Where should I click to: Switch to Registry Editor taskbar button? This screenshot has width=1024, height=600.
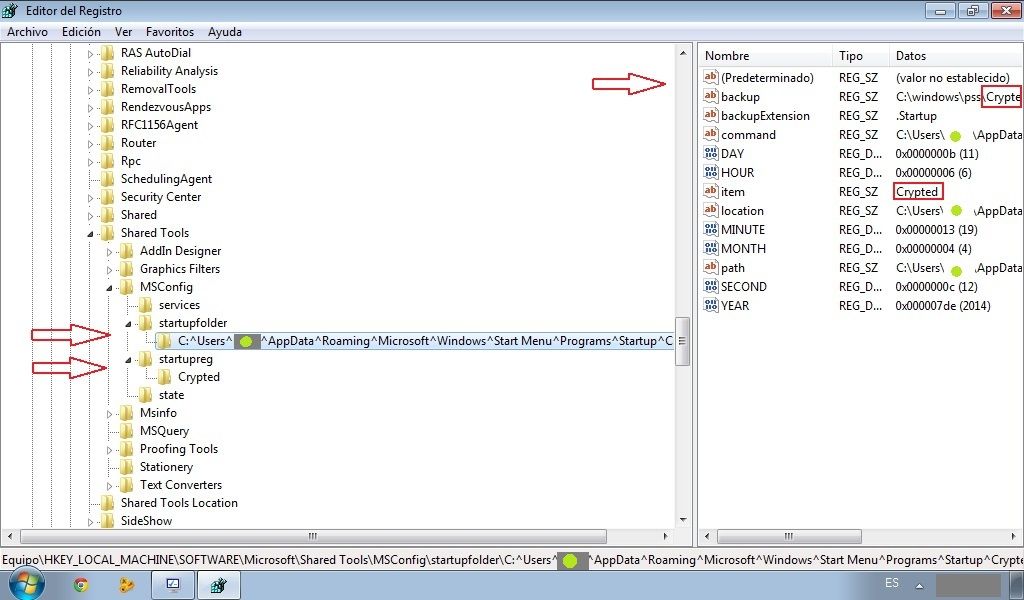click(x=219, y=585)
